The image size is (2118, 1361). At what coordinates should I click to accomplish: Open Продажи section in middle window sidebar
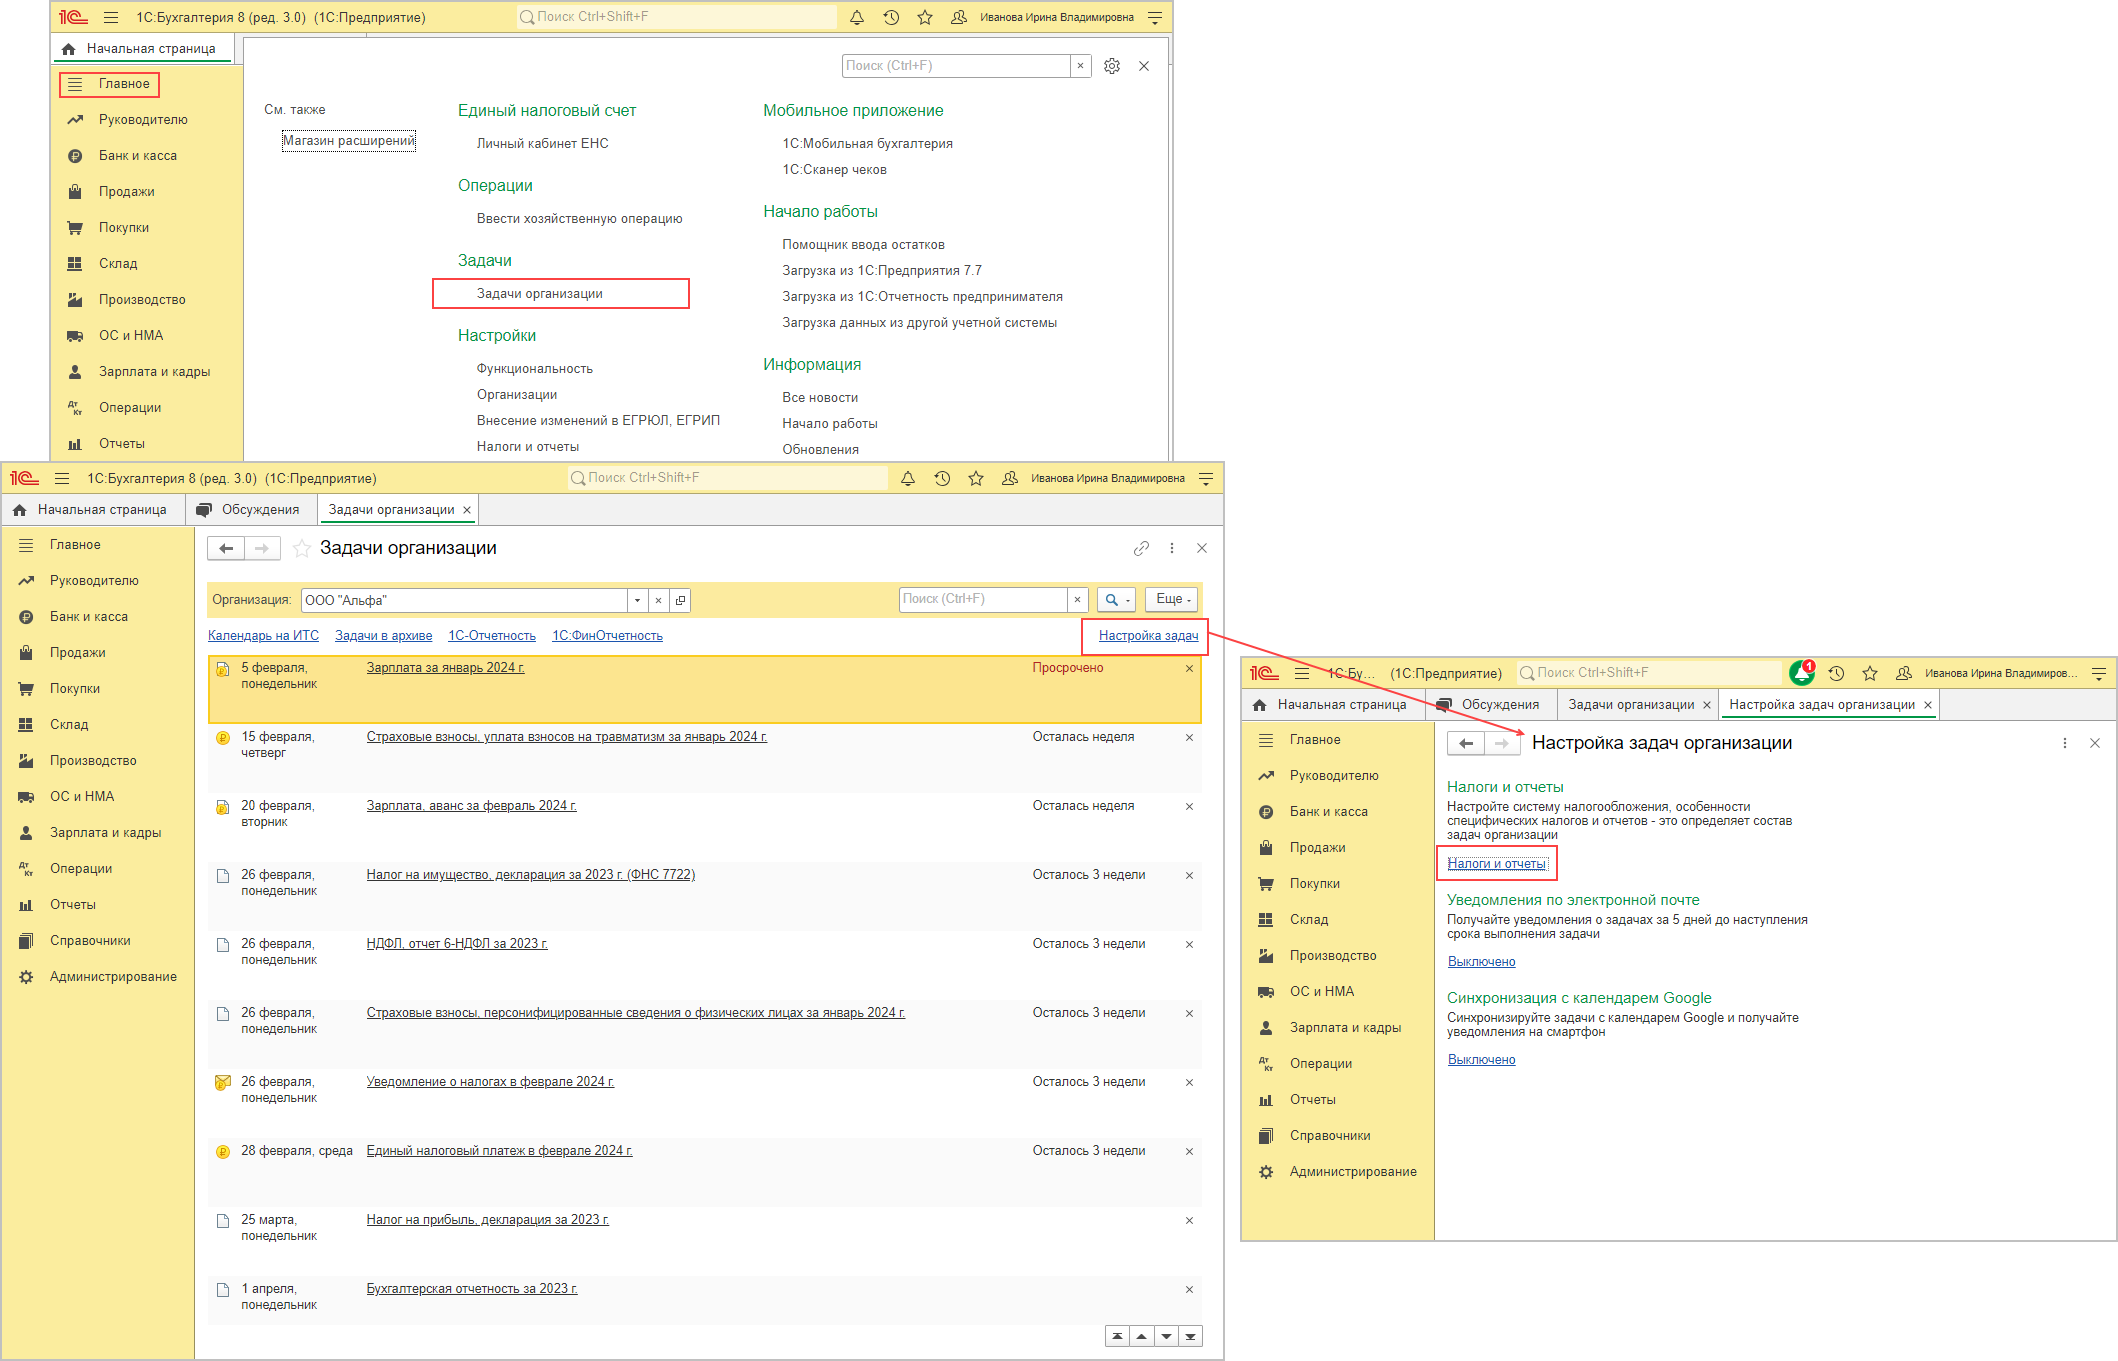tap(78, 653)
